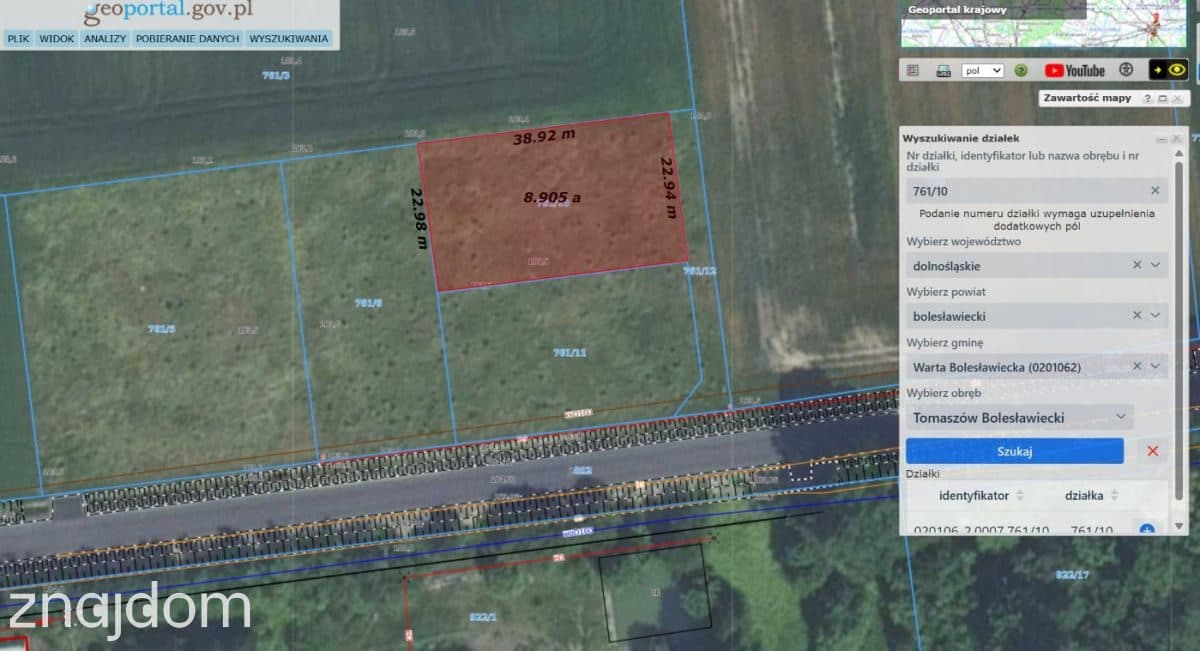Open the legend list icon
The width and height of the screenshot is (1200, 651).
tap(912, 71)
